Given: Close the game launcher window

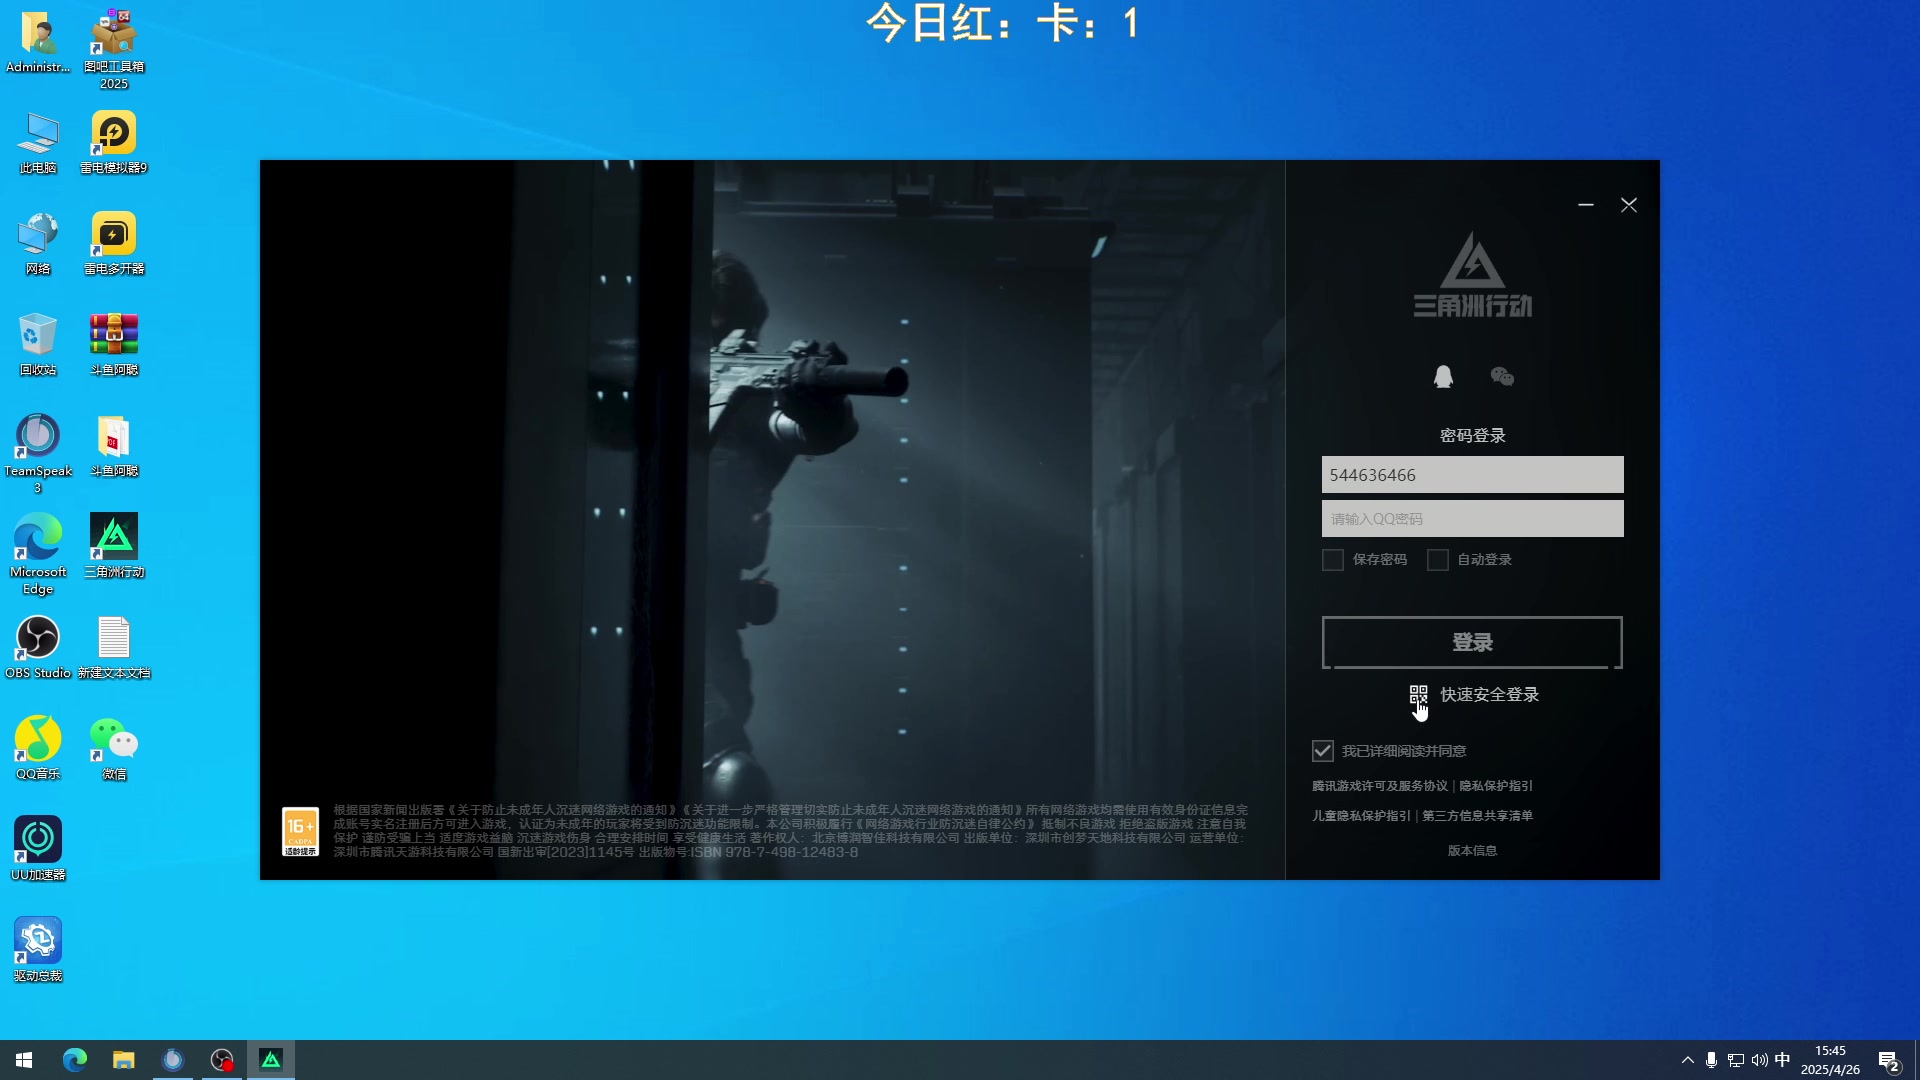Looking at the screenshot, I should (1628, 205).
